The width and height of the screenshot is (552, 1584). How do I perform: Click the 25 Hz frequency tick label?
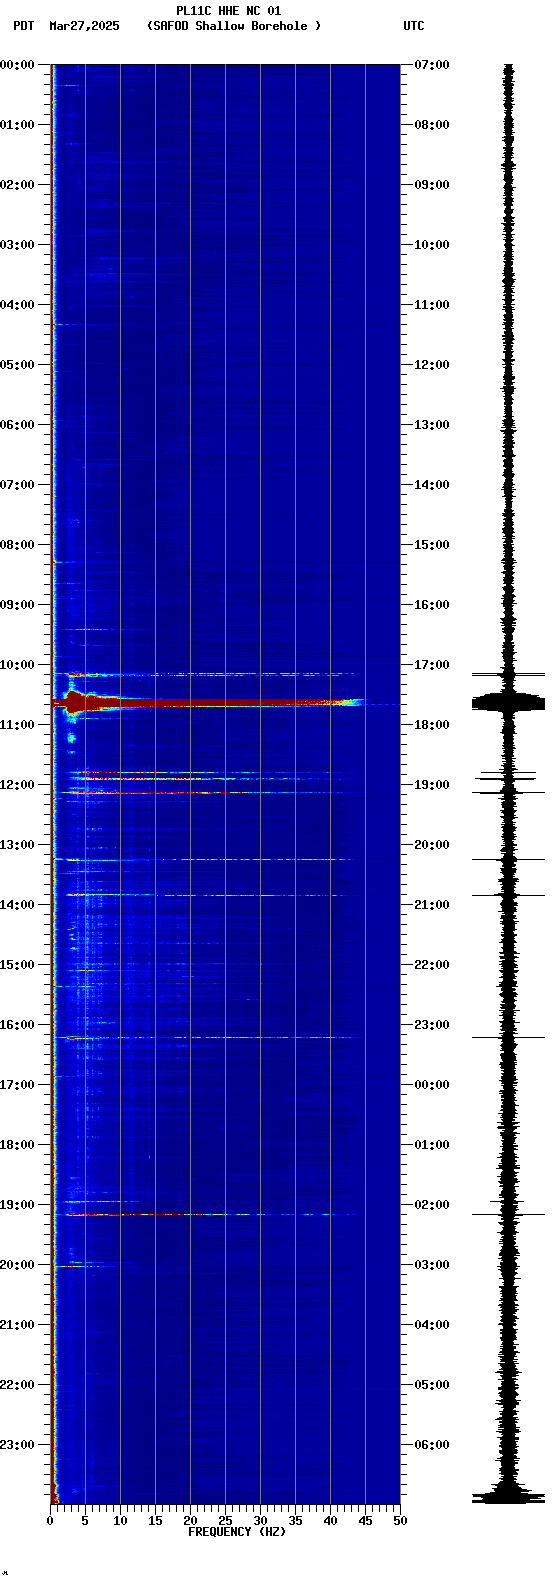pos(225,1521)
